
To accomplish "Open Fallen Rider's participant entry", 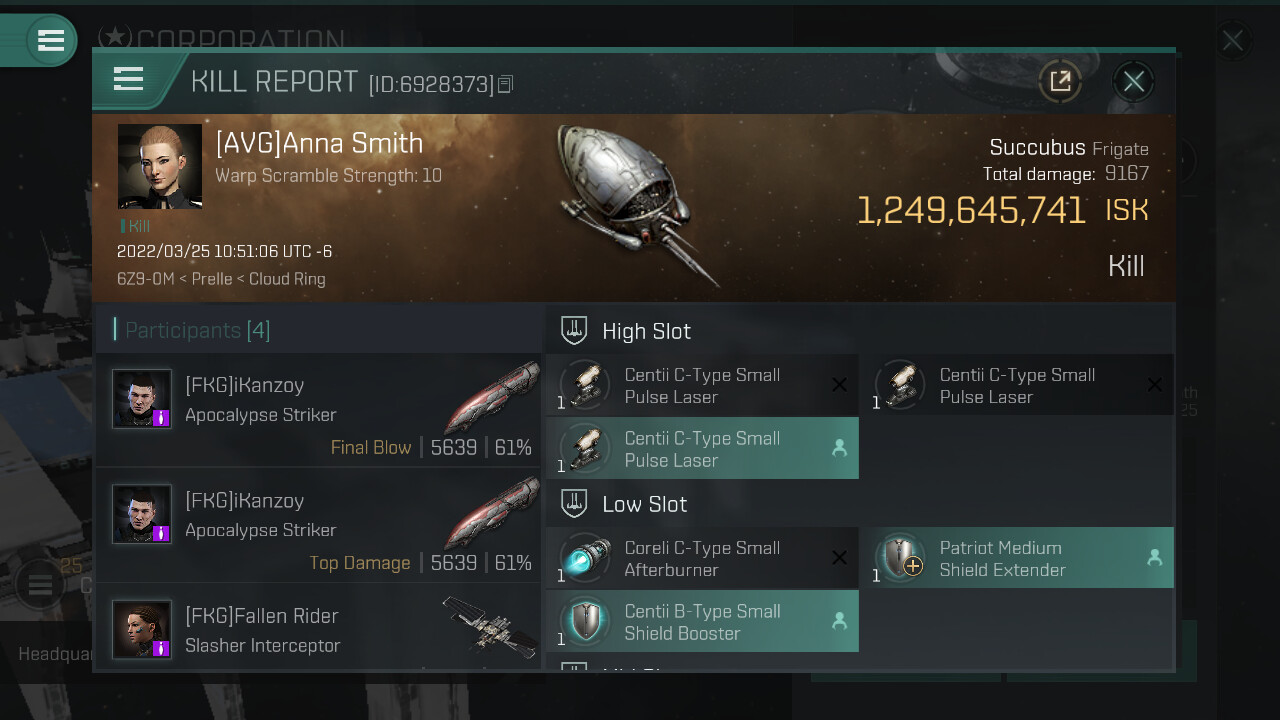I will pos(318,630).
